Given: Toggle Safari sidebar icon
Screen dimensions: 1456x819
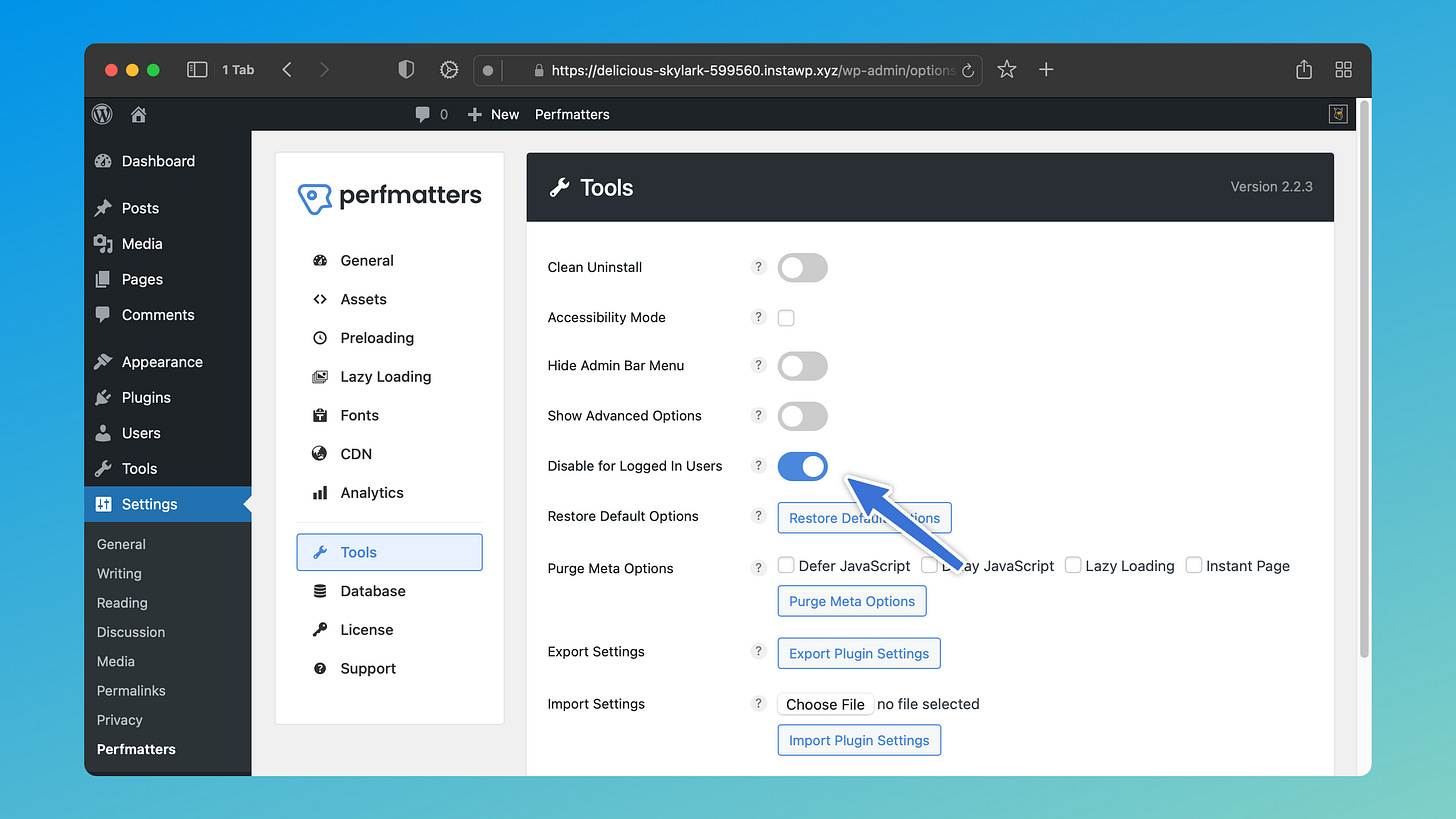Looking at the screenshot, I should 197,69.
